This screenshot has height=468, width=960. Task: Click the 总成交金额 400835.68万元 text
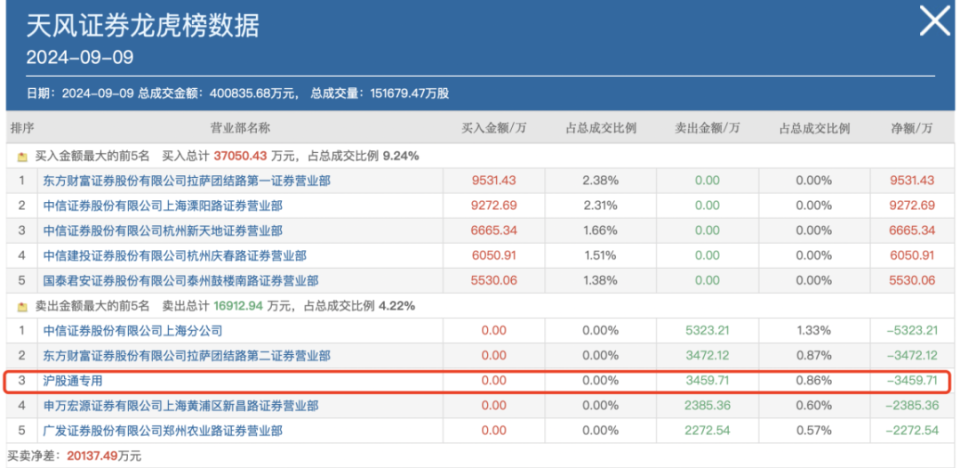[x=219, y=94]
